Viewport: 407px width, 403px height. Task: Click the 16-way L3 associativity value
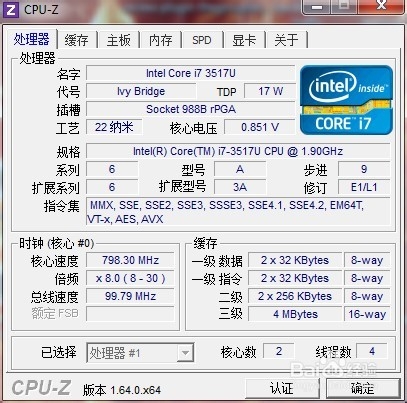pos(367,314)
